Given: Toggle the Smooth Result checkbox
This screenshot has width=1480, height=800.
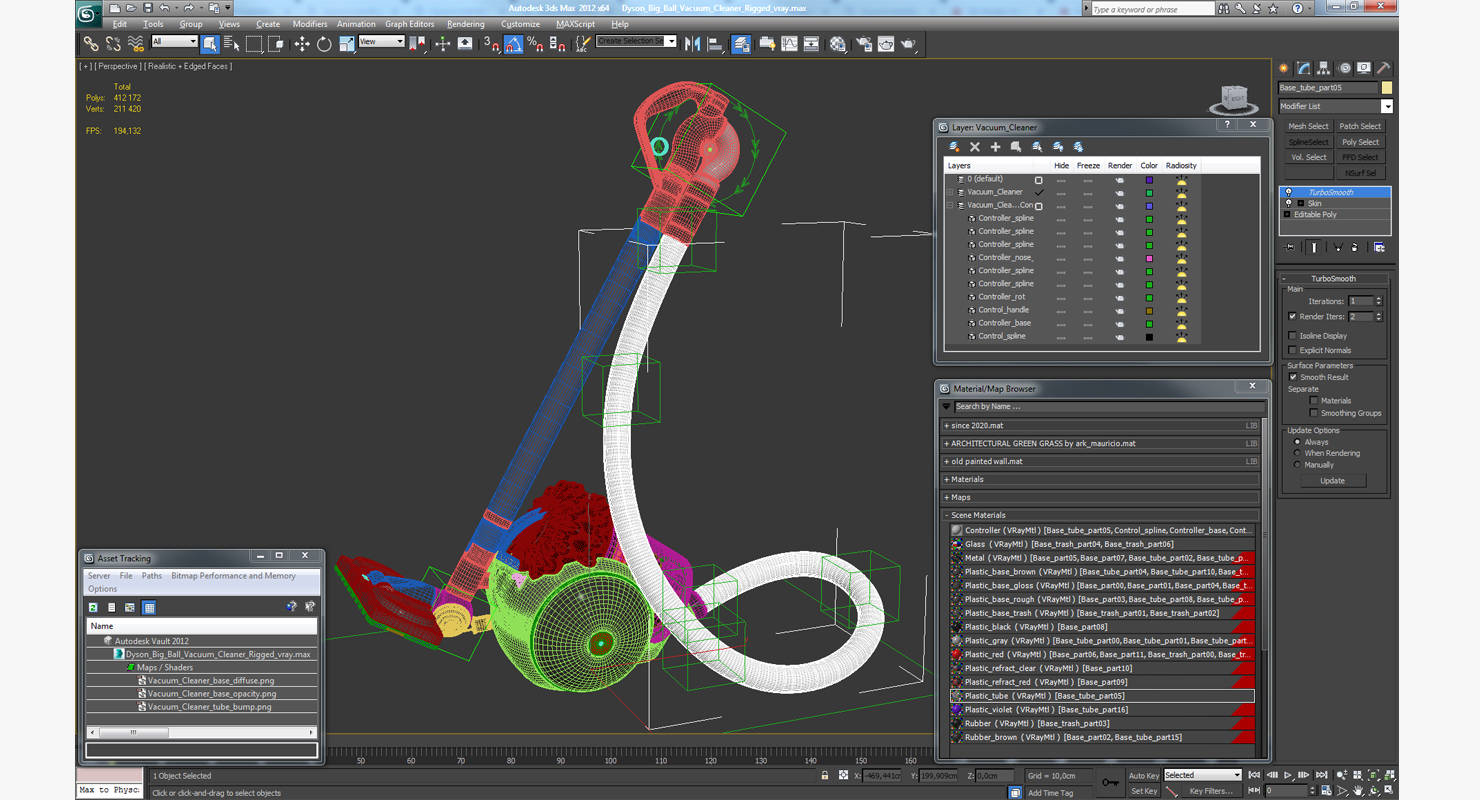Looking at the screenshot, I should [1293, 377].
